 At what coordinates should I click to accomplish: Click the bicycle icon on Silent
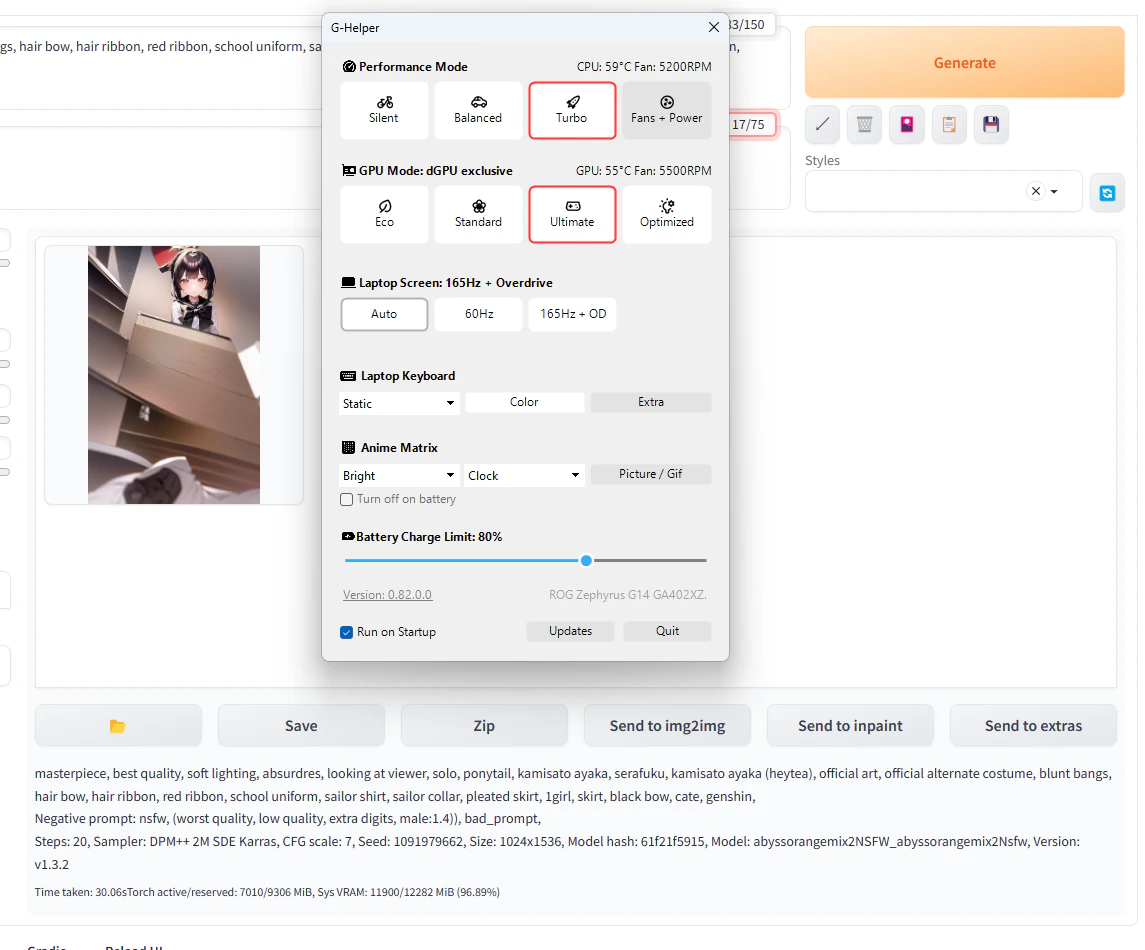pos(385,102)
